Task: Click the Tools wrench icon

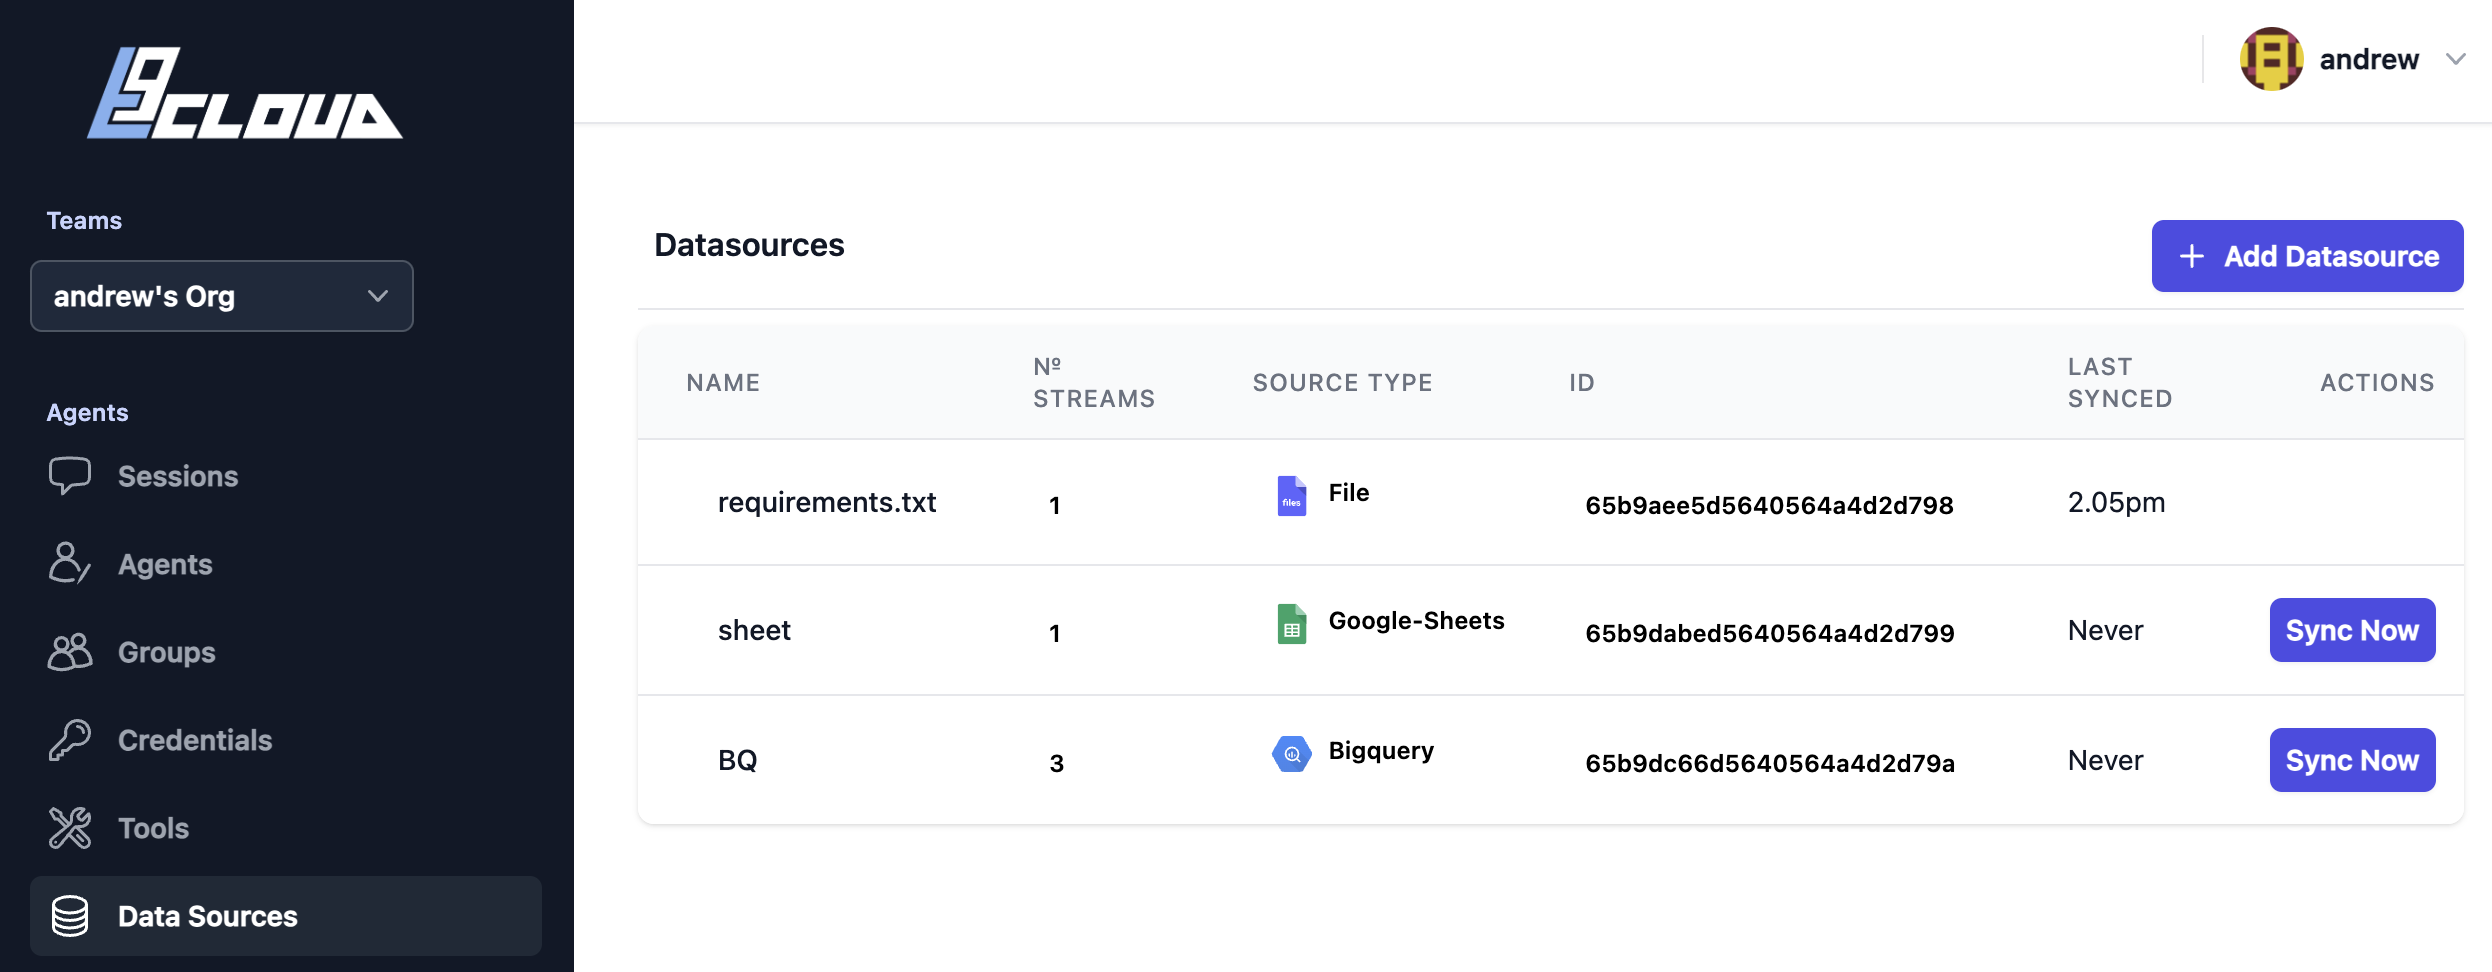Action: [x=70, y=828]
